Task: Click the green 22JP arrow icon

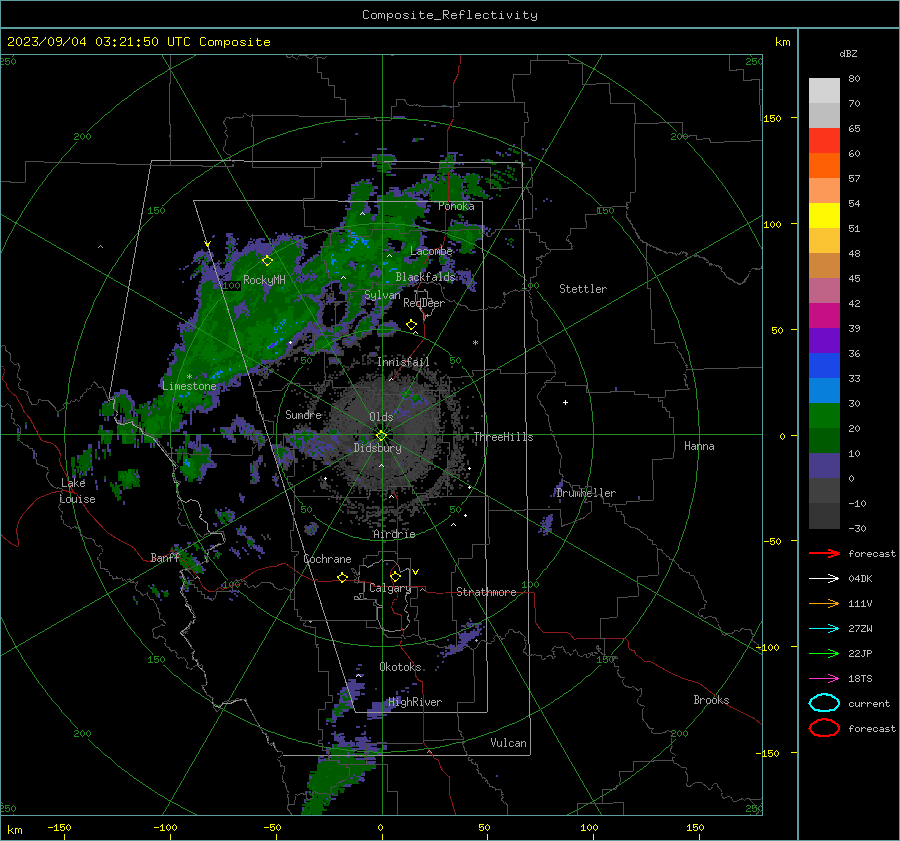Action: [824, 653]
